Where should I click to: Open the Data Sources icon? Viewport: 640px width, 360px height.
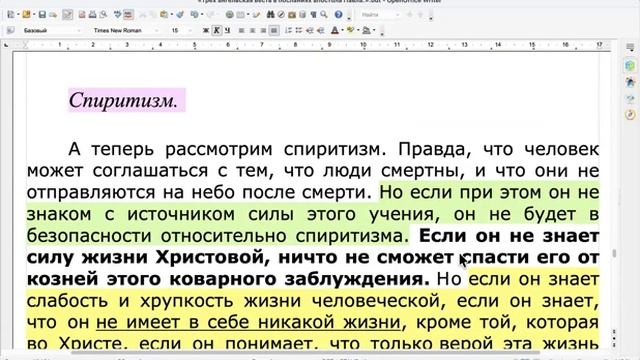302,15
